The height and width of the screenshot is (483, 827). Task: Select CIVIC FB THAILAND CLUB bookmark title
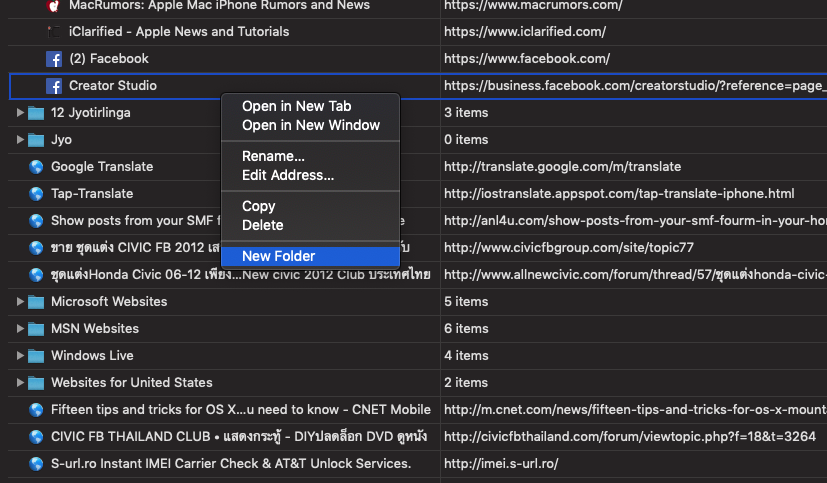click(x=239, y=436)
